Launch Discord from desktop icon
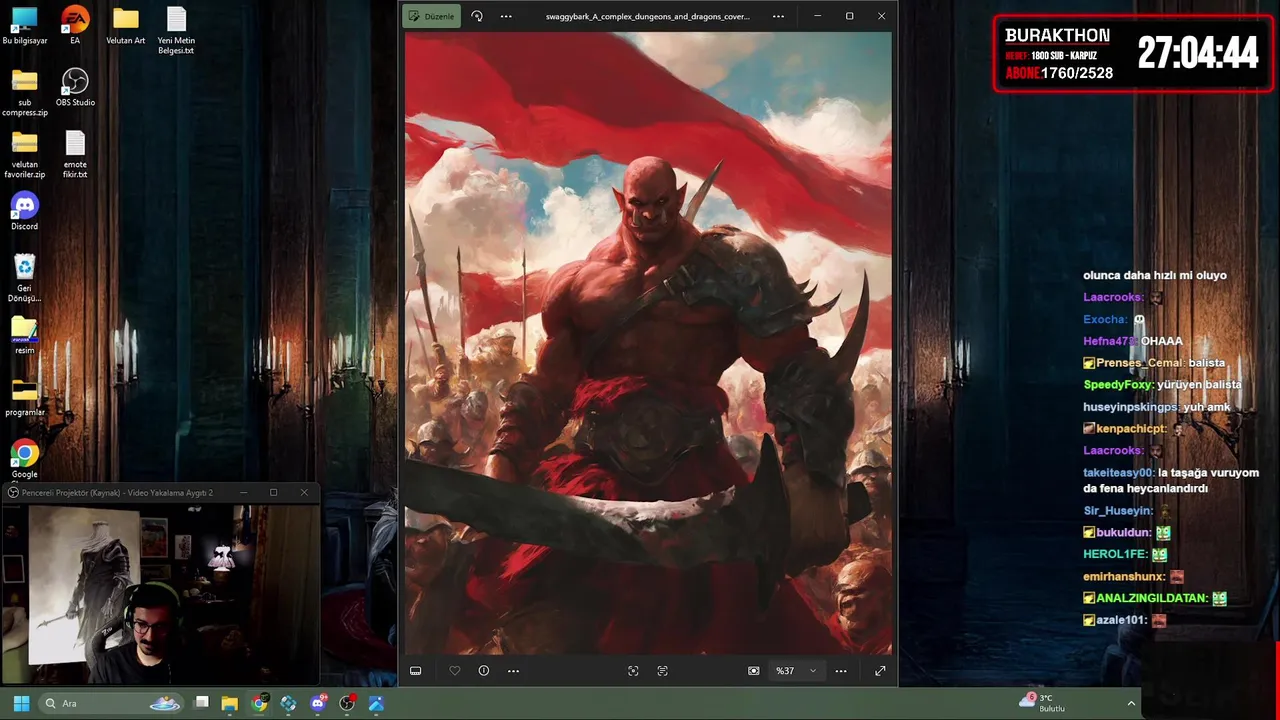The height and width of the screenshot is (720, 1280). point(25,212)
